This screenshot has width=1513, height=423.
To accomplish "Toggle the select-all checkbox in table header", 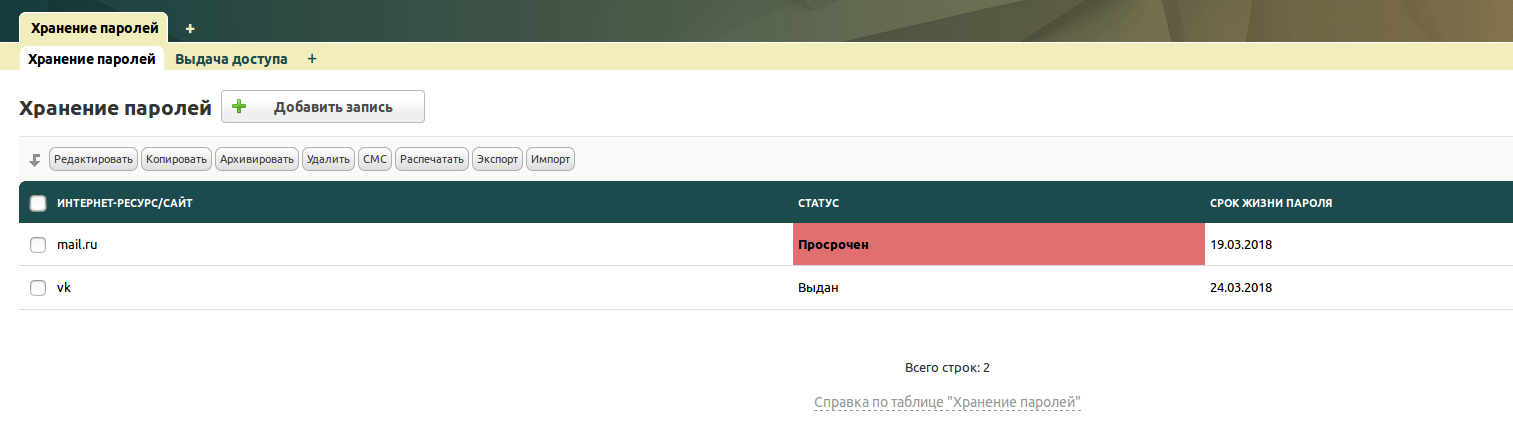I will (38, 204).
